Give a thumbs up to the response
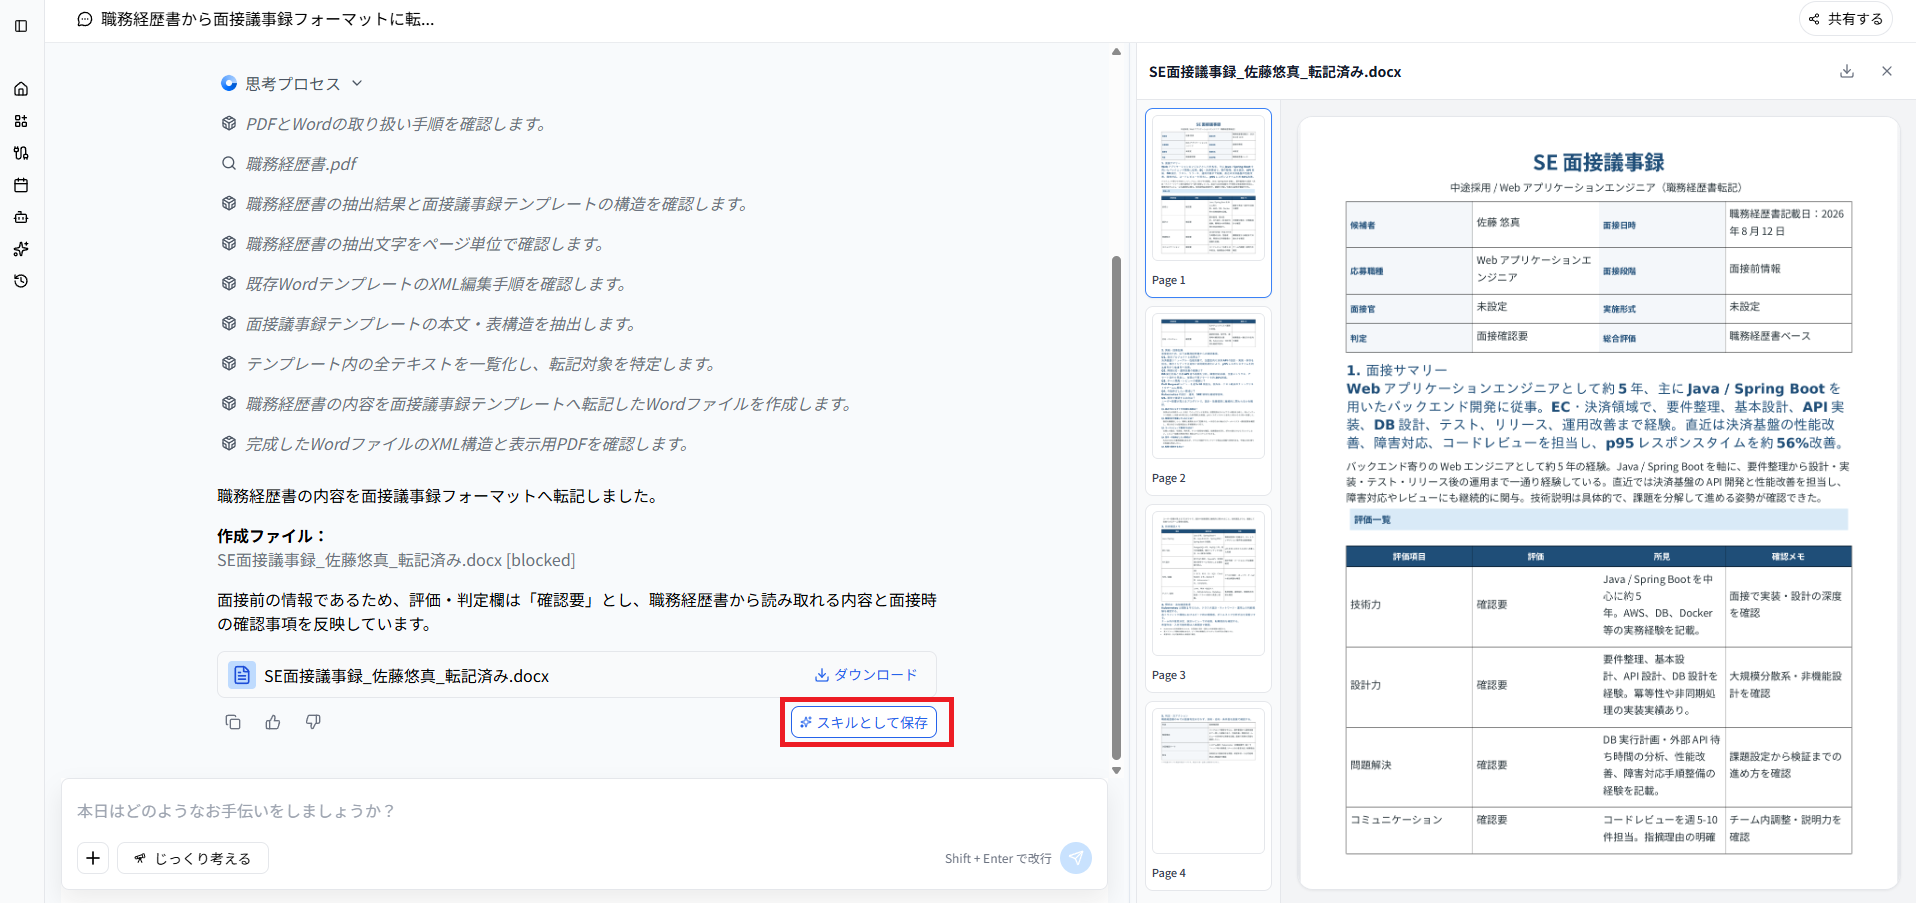 (273, 722)
